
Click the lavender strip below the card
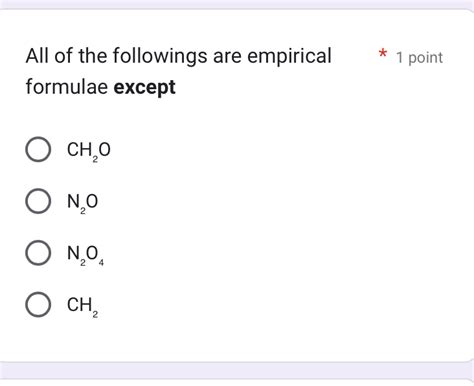click(237, 370)
